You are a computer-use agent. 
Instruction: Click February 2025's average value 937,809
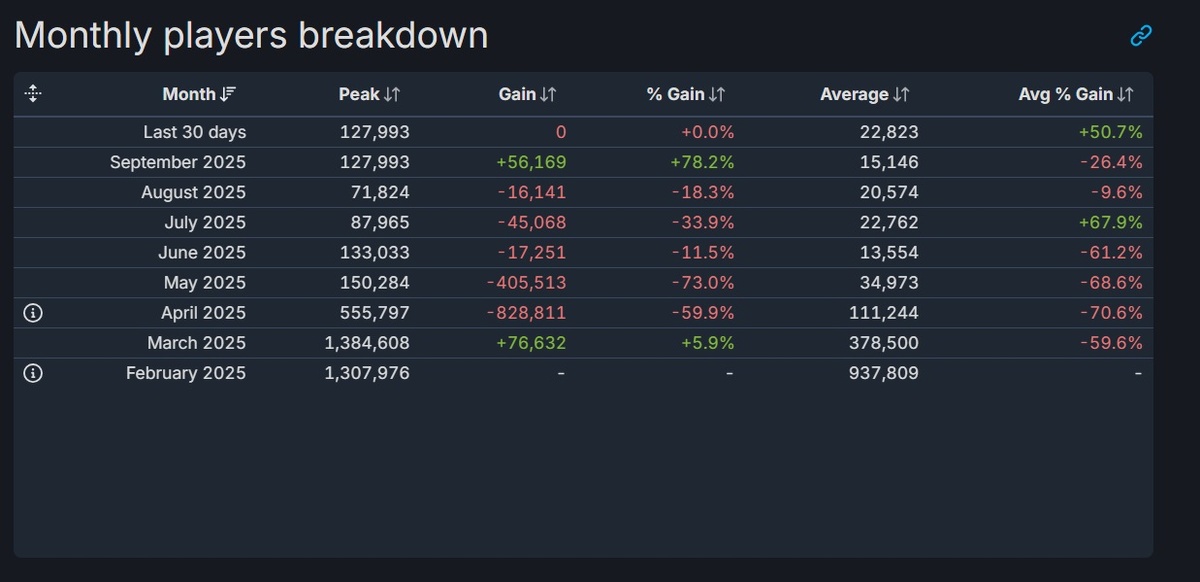[x=879, y=373]
